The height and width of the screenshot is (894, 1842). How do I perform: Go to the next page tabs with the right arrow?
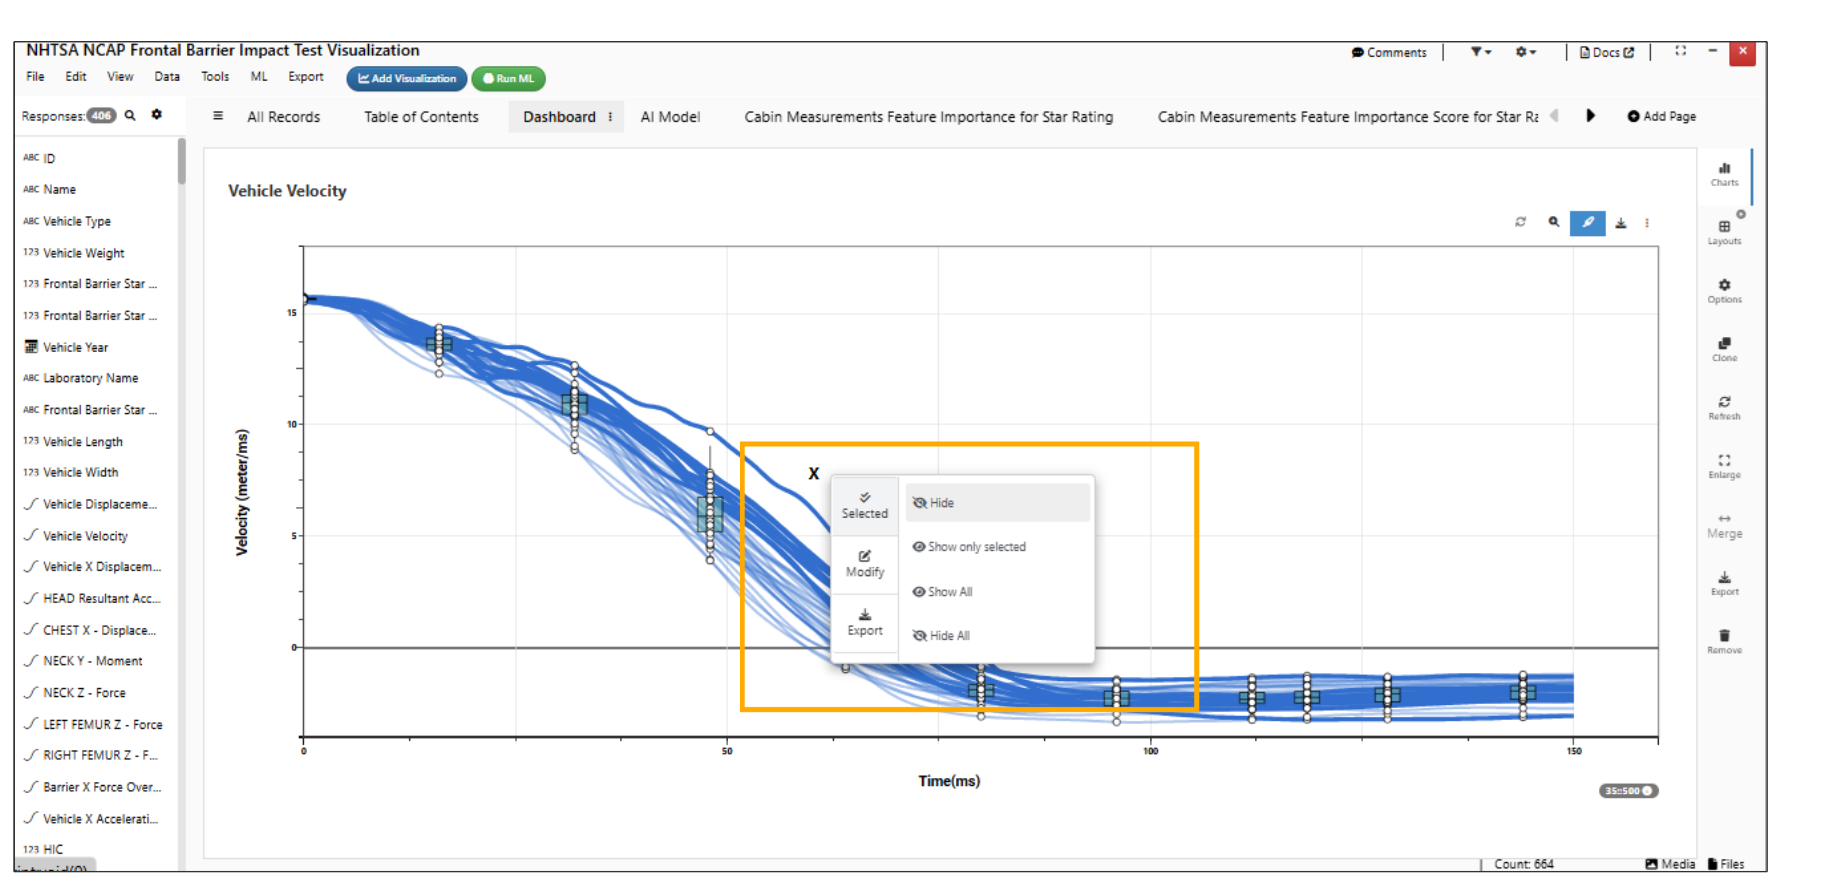pyautogui.click(x=1590, y=115)
